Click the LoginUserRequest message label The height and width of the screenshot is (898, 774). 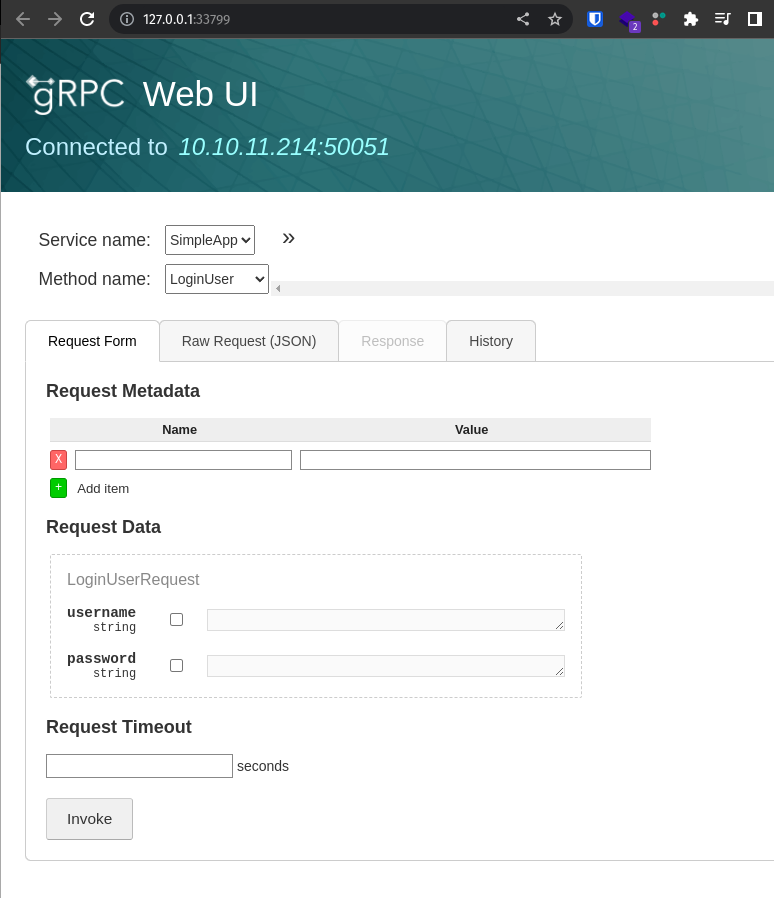[x=133, y=580]
